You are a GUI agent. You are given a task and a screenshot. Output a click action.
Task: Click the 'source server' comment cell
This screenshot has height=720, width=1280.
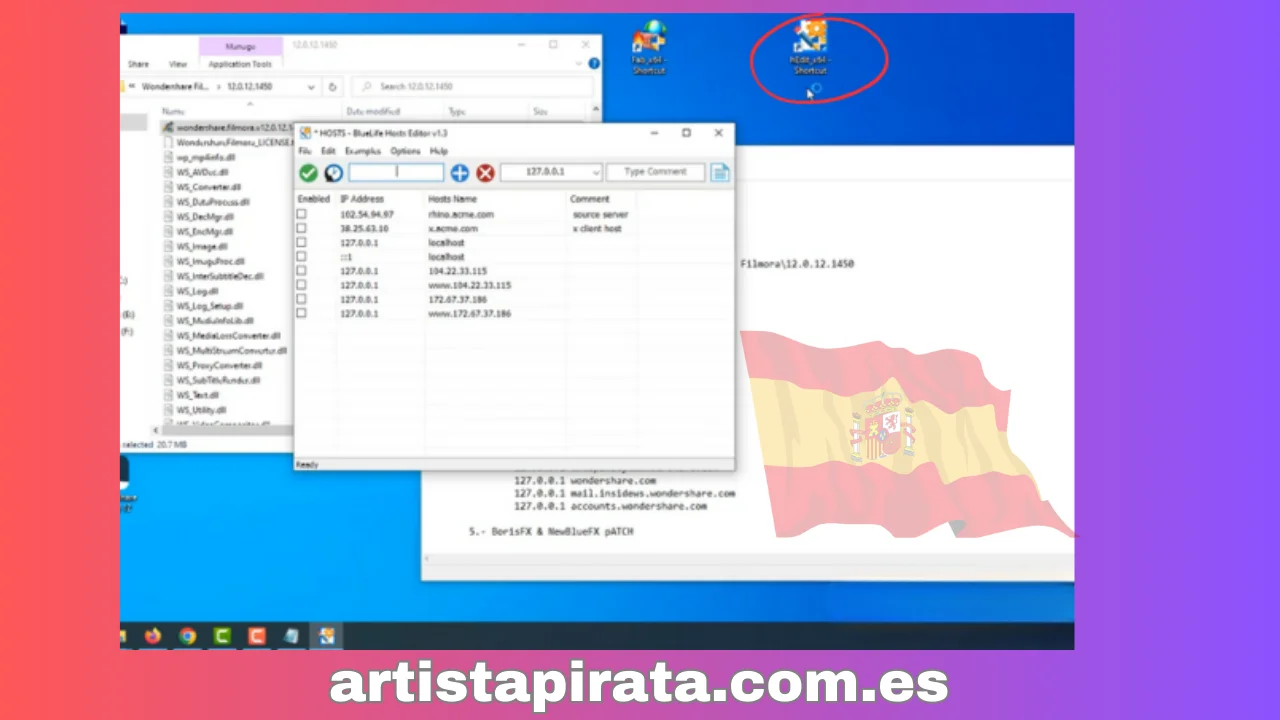[600, 214]
